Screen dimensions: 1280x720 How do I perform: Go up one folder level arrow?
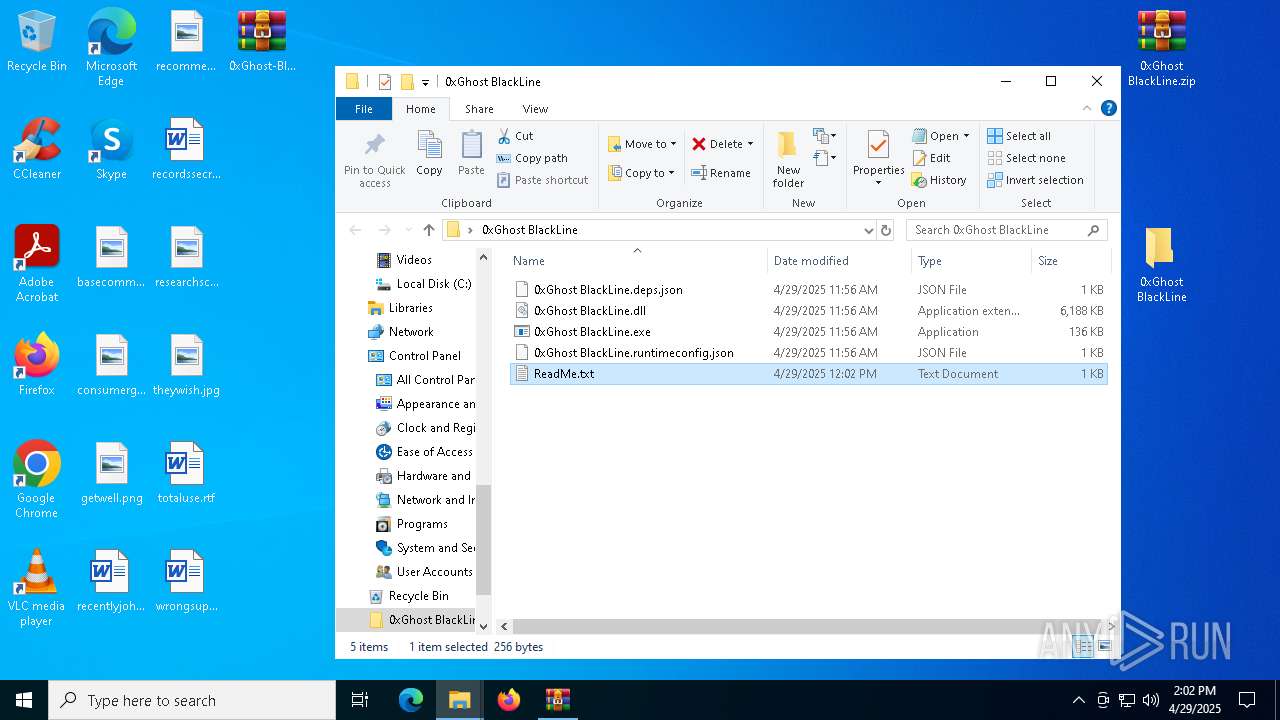point(429,230)
